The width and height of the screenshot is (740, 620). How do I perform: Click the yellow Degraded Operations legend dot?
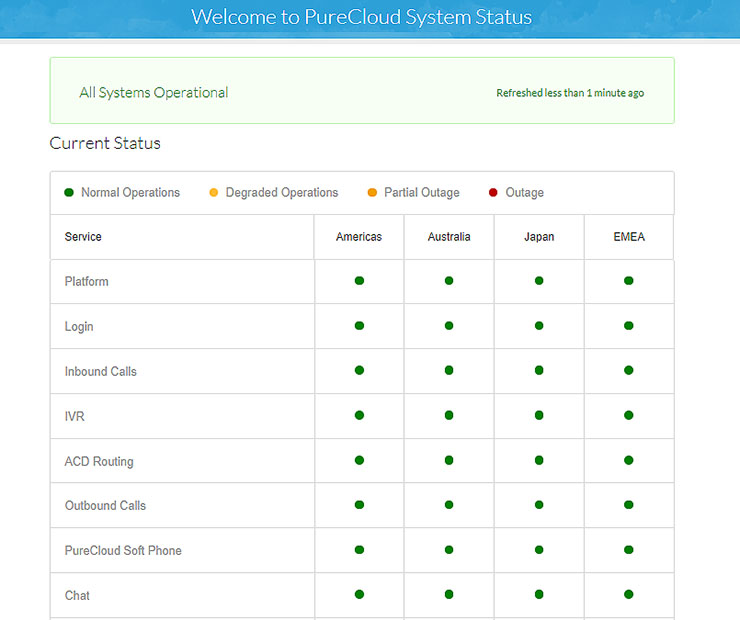pos(213,193)
